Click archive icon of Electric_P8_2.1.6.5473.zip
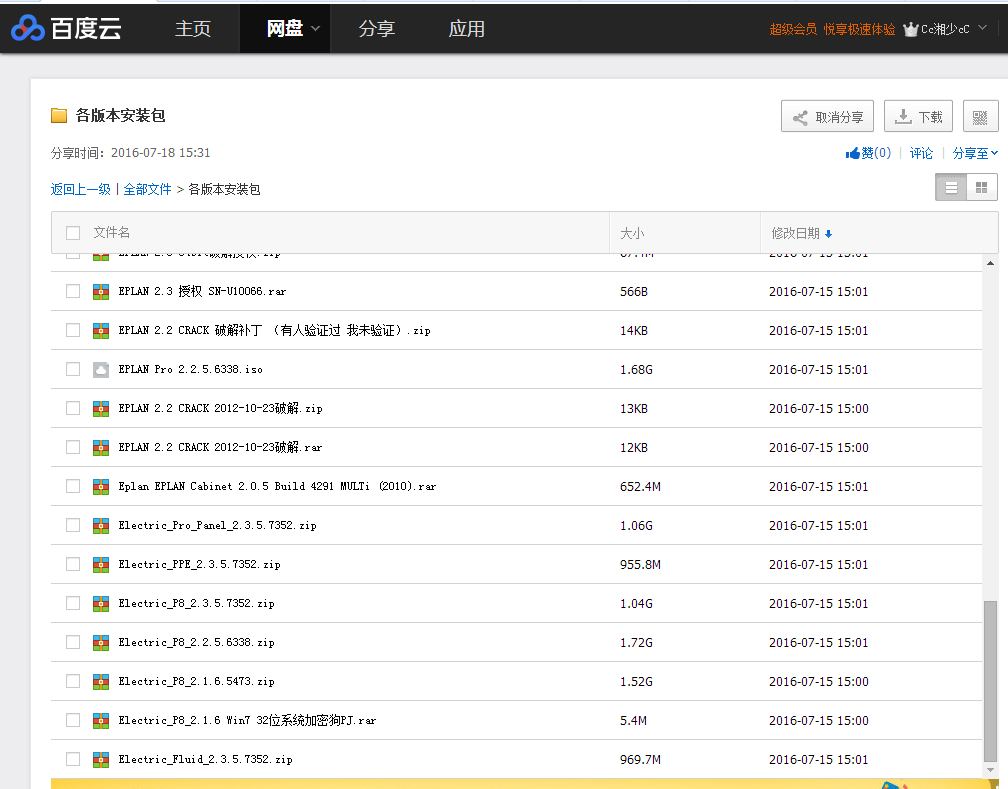The width and height of the screenshot is (1008, 789). click(101, 682)
